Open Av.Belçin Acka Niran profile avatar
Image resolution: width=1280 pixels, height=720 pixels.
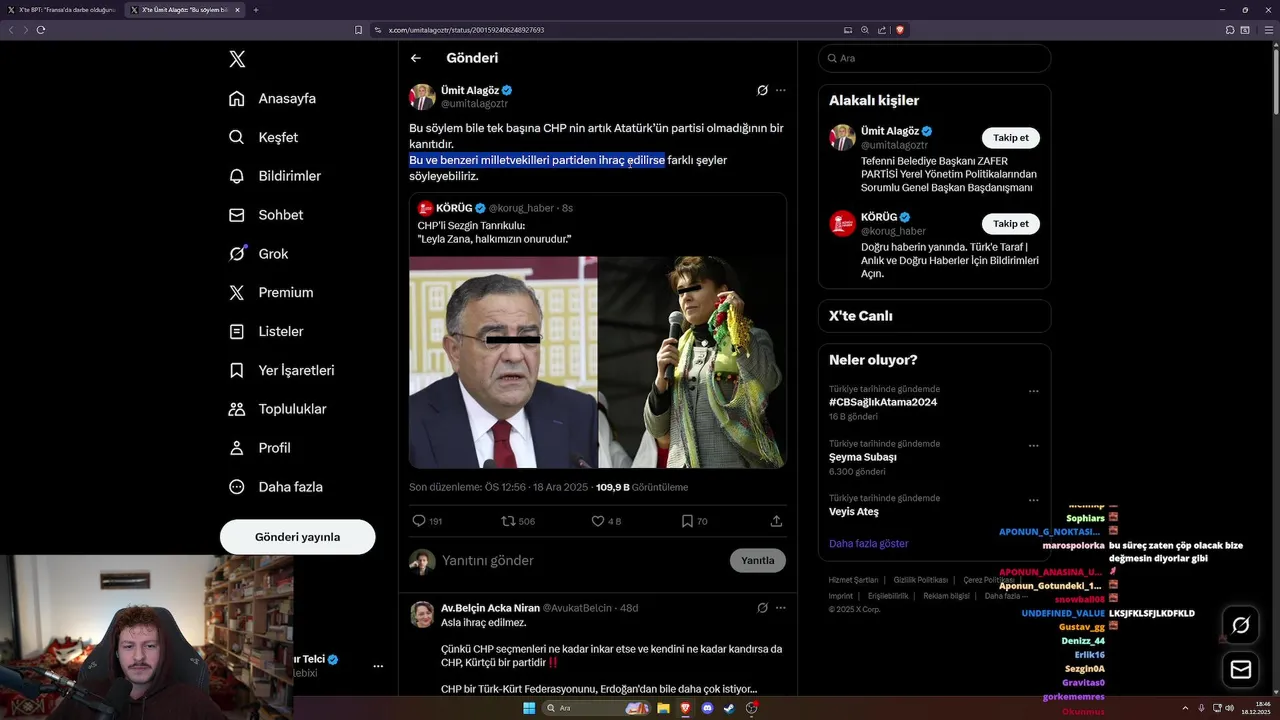pyautogui.click(x=422, y=614)
